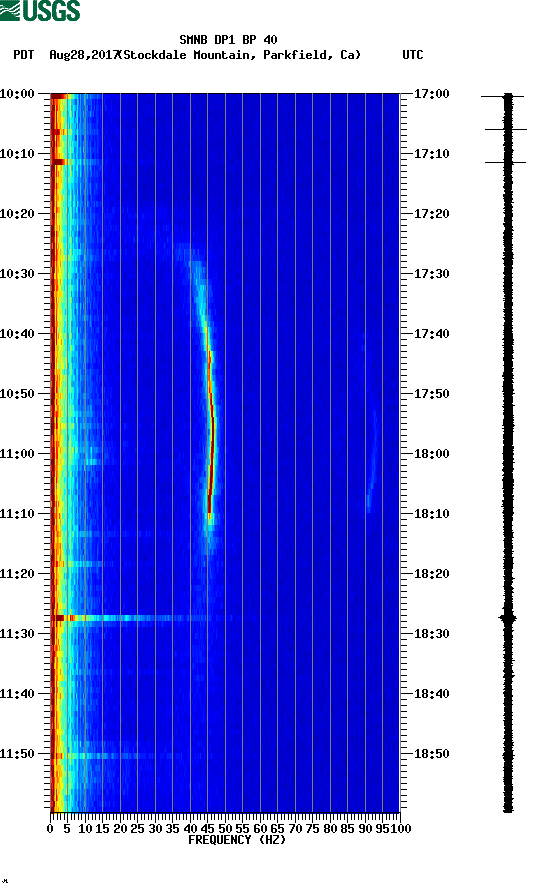Click the 11:00 PDT time label
Screen dimensions: 552x892
17,454
